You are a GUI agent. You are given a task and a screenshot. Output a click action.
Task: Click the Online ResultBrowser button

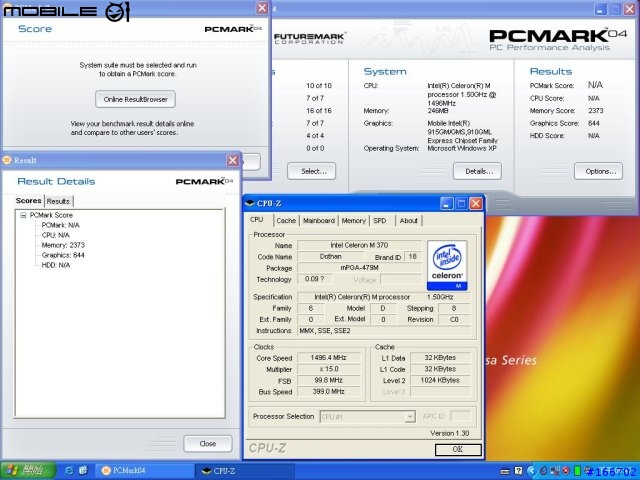coord(136,99)
